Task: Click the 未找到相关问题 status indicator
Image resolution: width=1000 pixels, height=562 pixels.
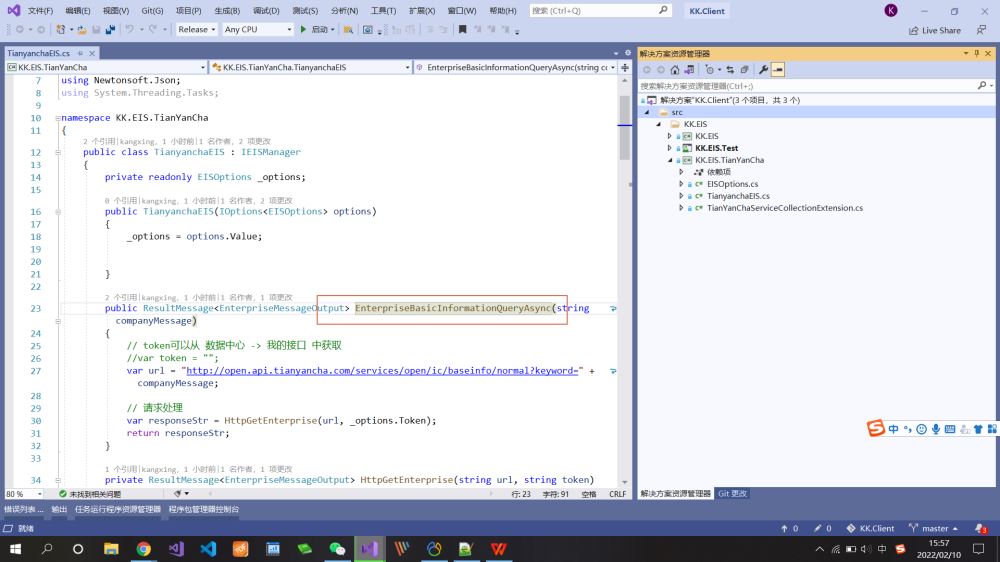Action: click(x=89, y=494)
